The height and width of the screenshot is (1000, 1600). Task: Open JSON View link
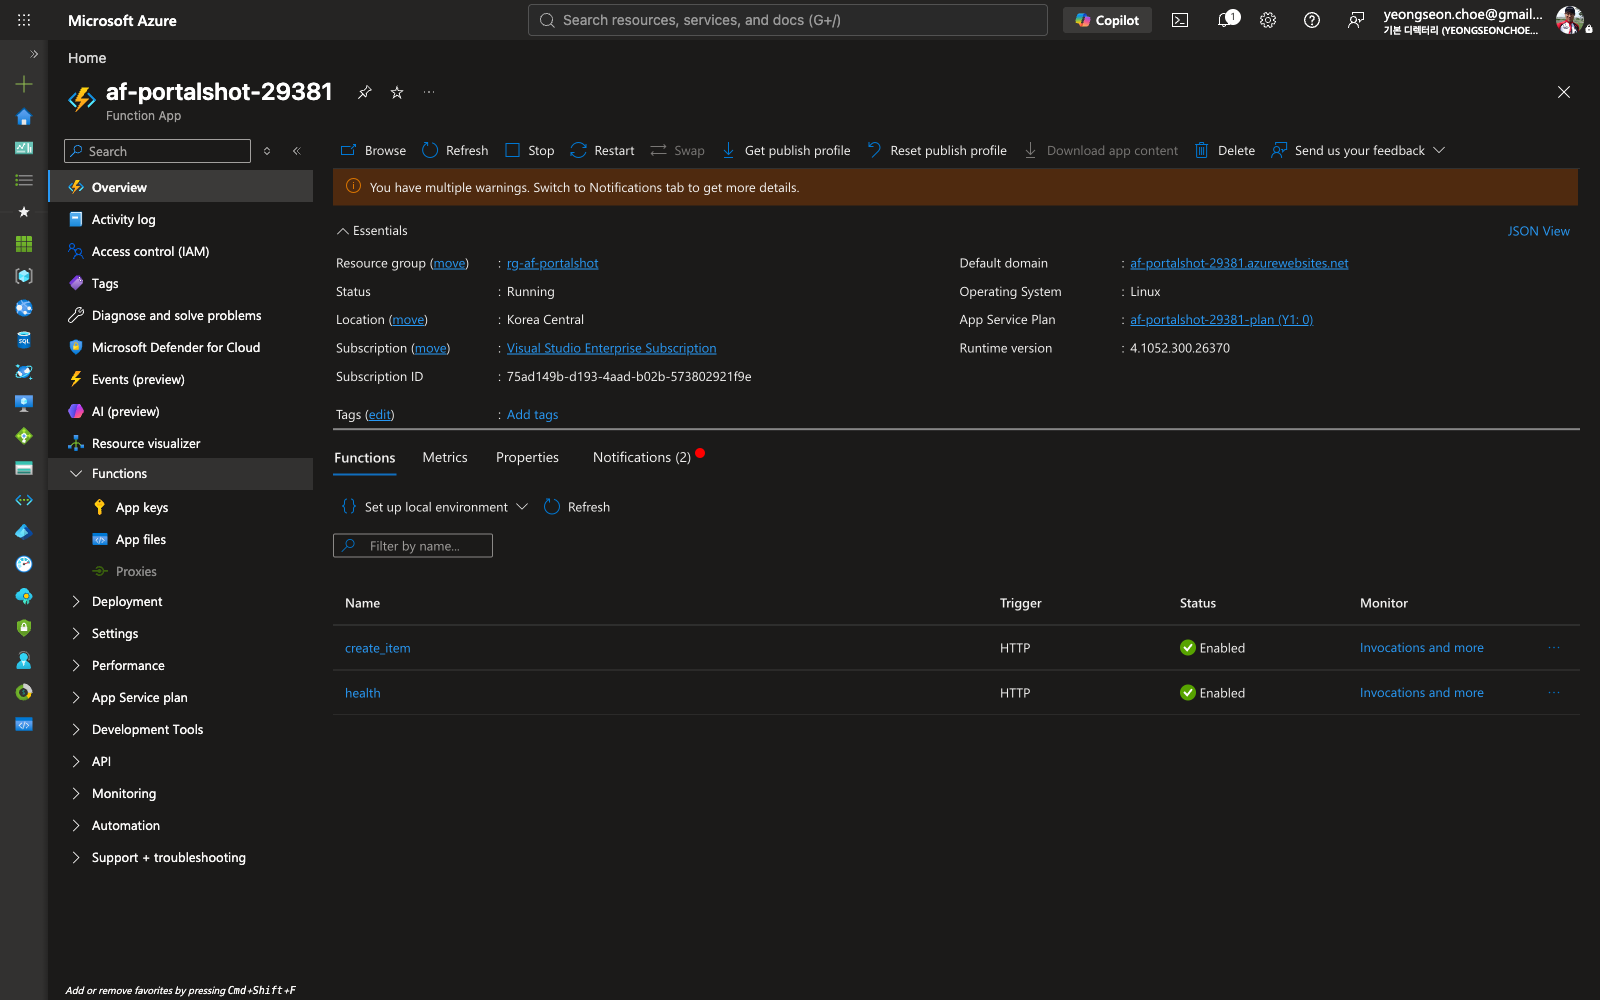point(1539,231)
